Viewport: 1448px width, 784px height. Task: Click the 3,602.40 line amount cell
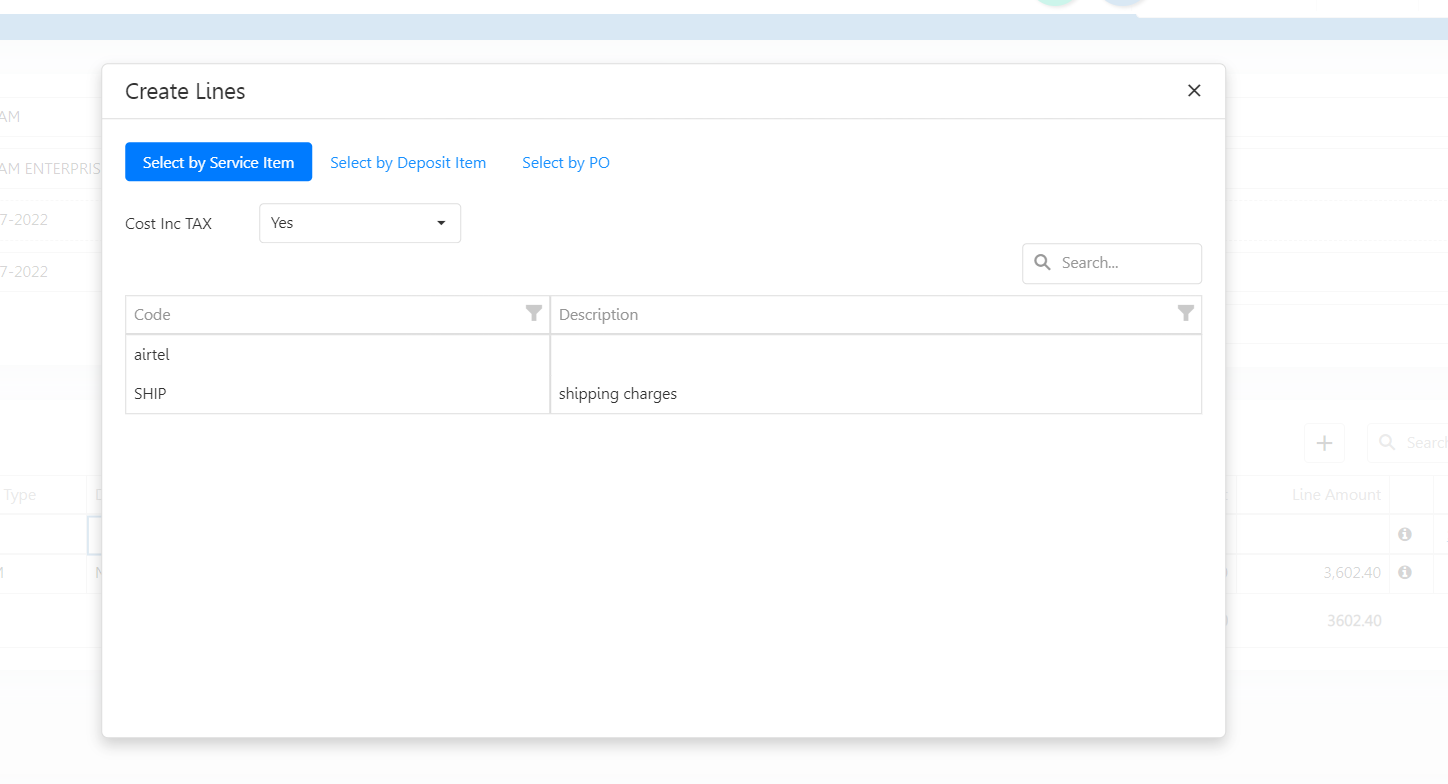point(1312,573)
